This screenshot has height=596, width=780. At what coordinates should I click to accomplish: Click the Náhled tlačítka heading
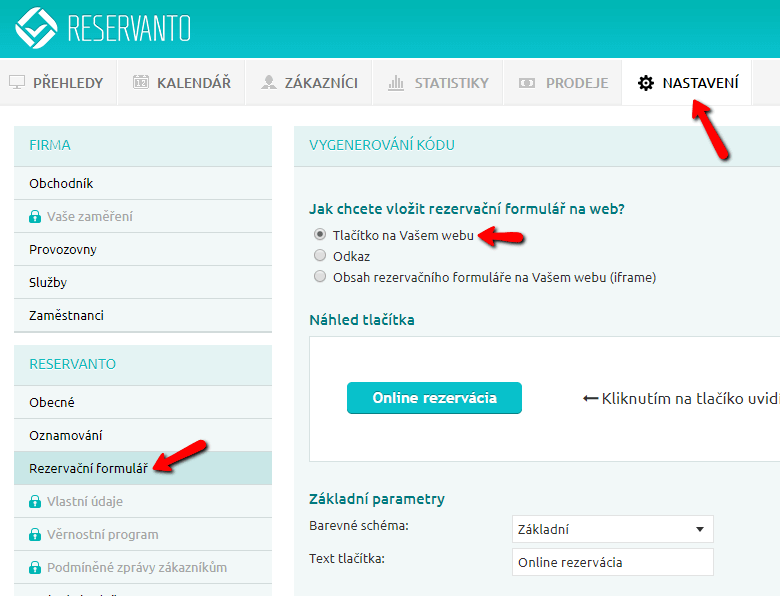click(x=362, y=319)
